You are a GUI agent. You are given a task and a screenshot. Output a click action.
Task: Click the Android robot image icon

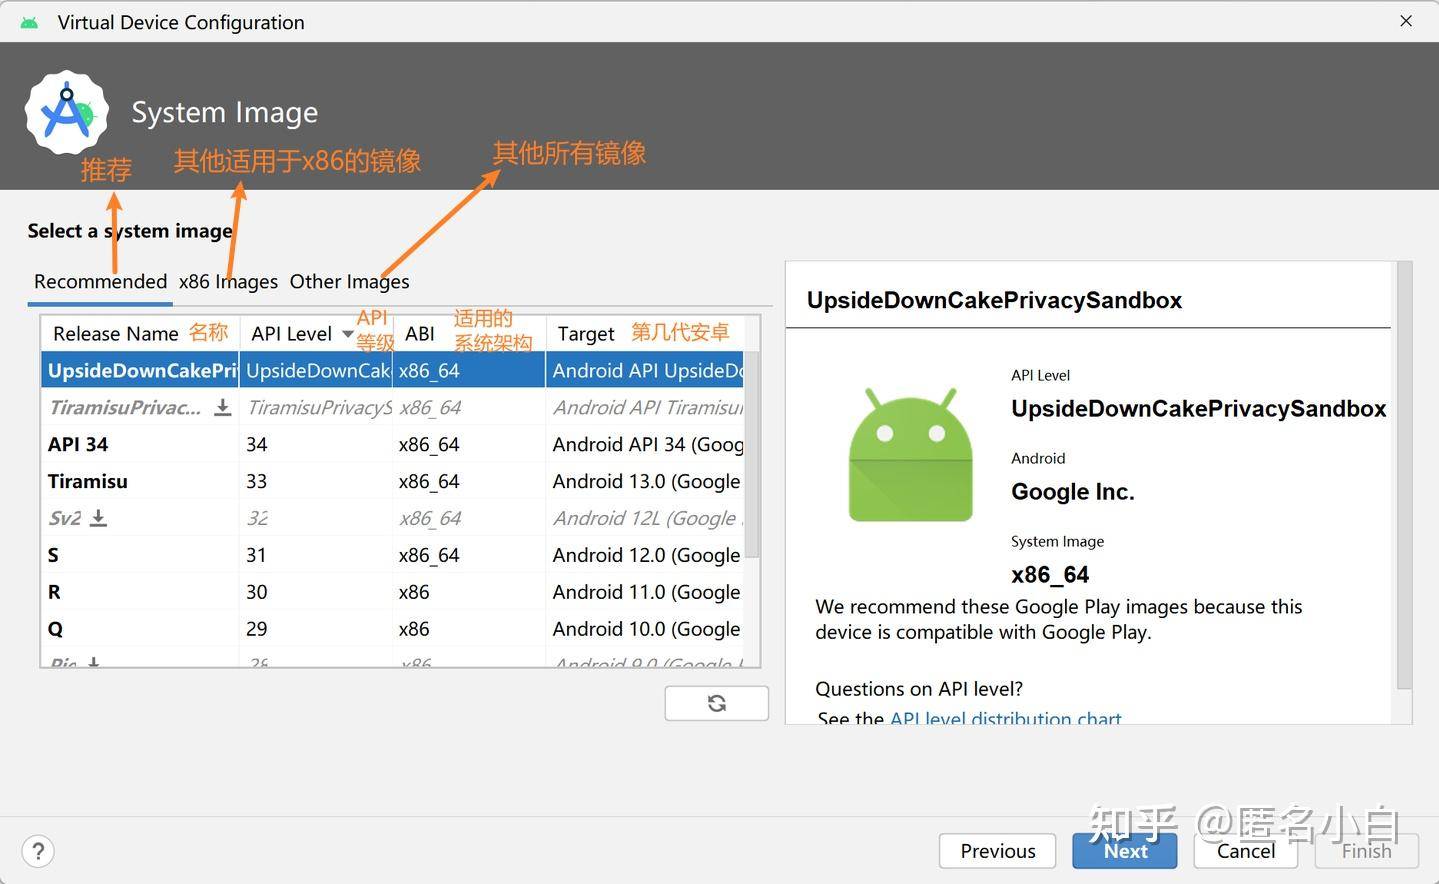pos(911,455)
